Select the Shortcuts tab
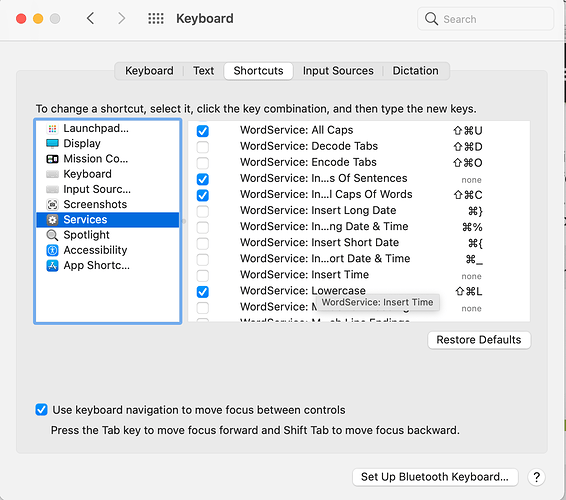 [x=258, y=71]
